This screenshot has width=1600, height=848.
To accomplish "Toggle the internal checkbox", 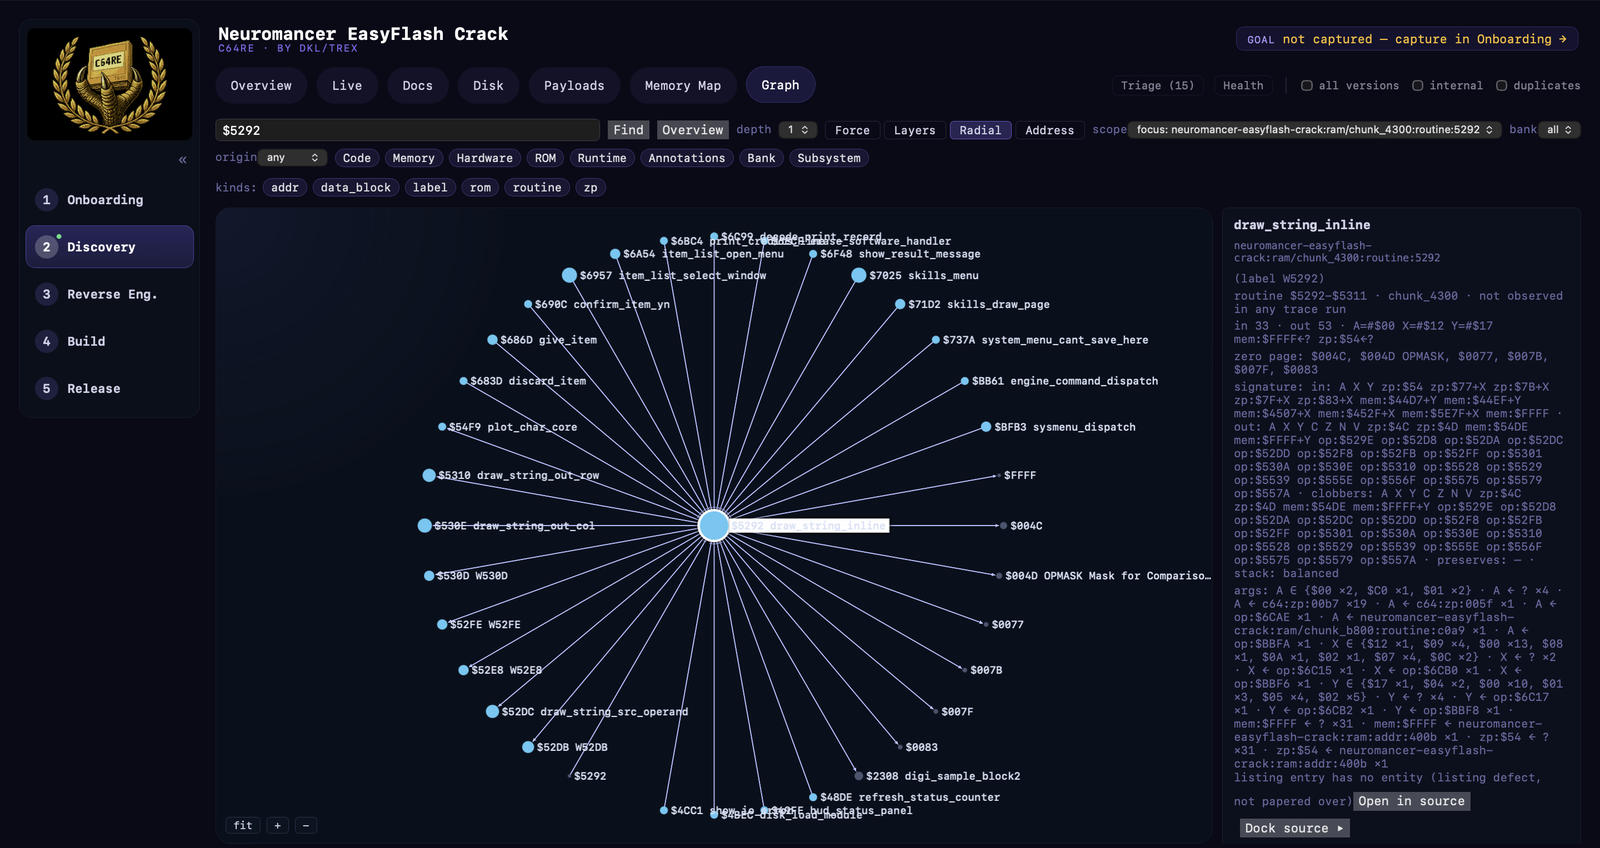I will tap(1417, 86).
